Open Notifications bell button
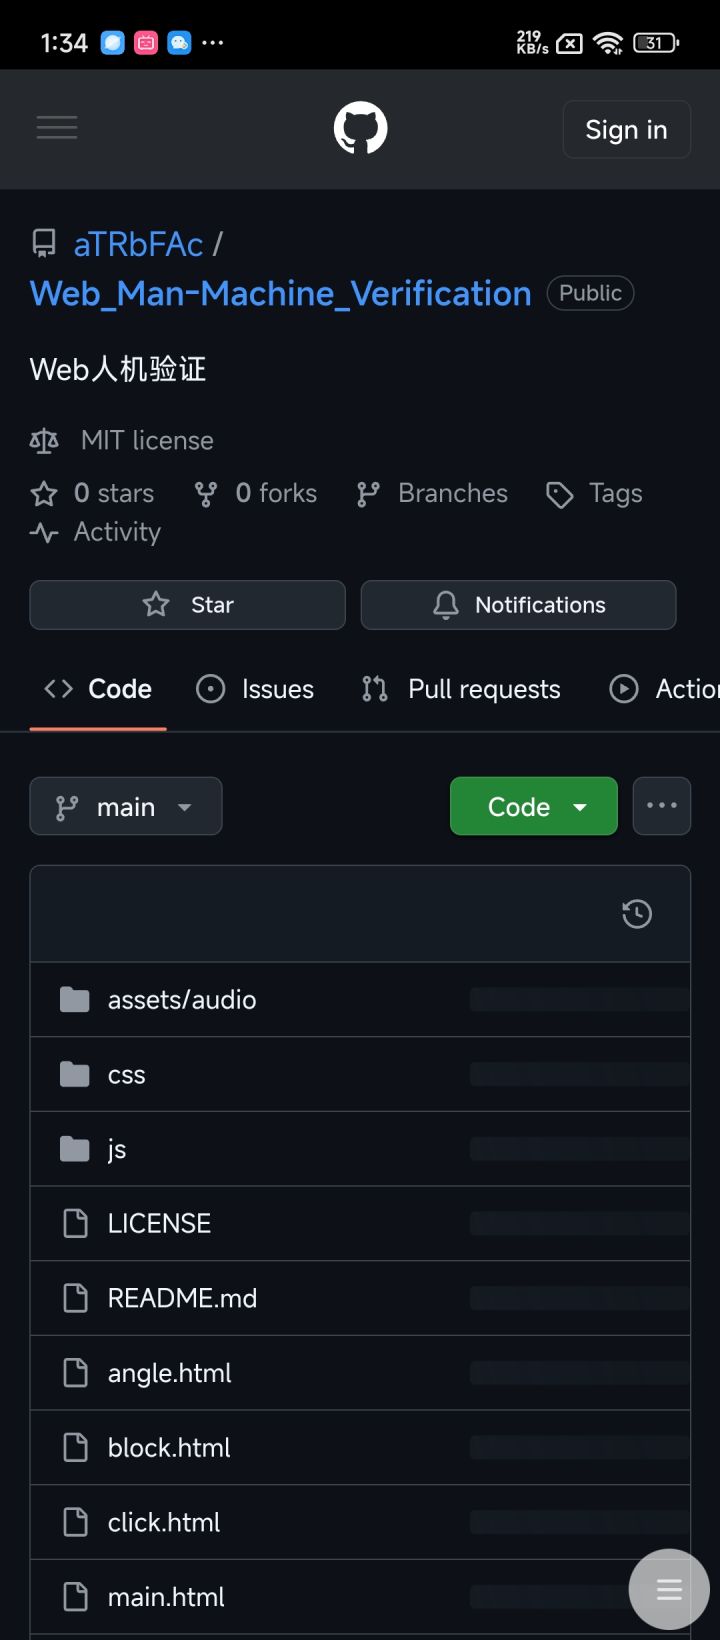This screenshot has height=1640, width=720. click(518, 605)
